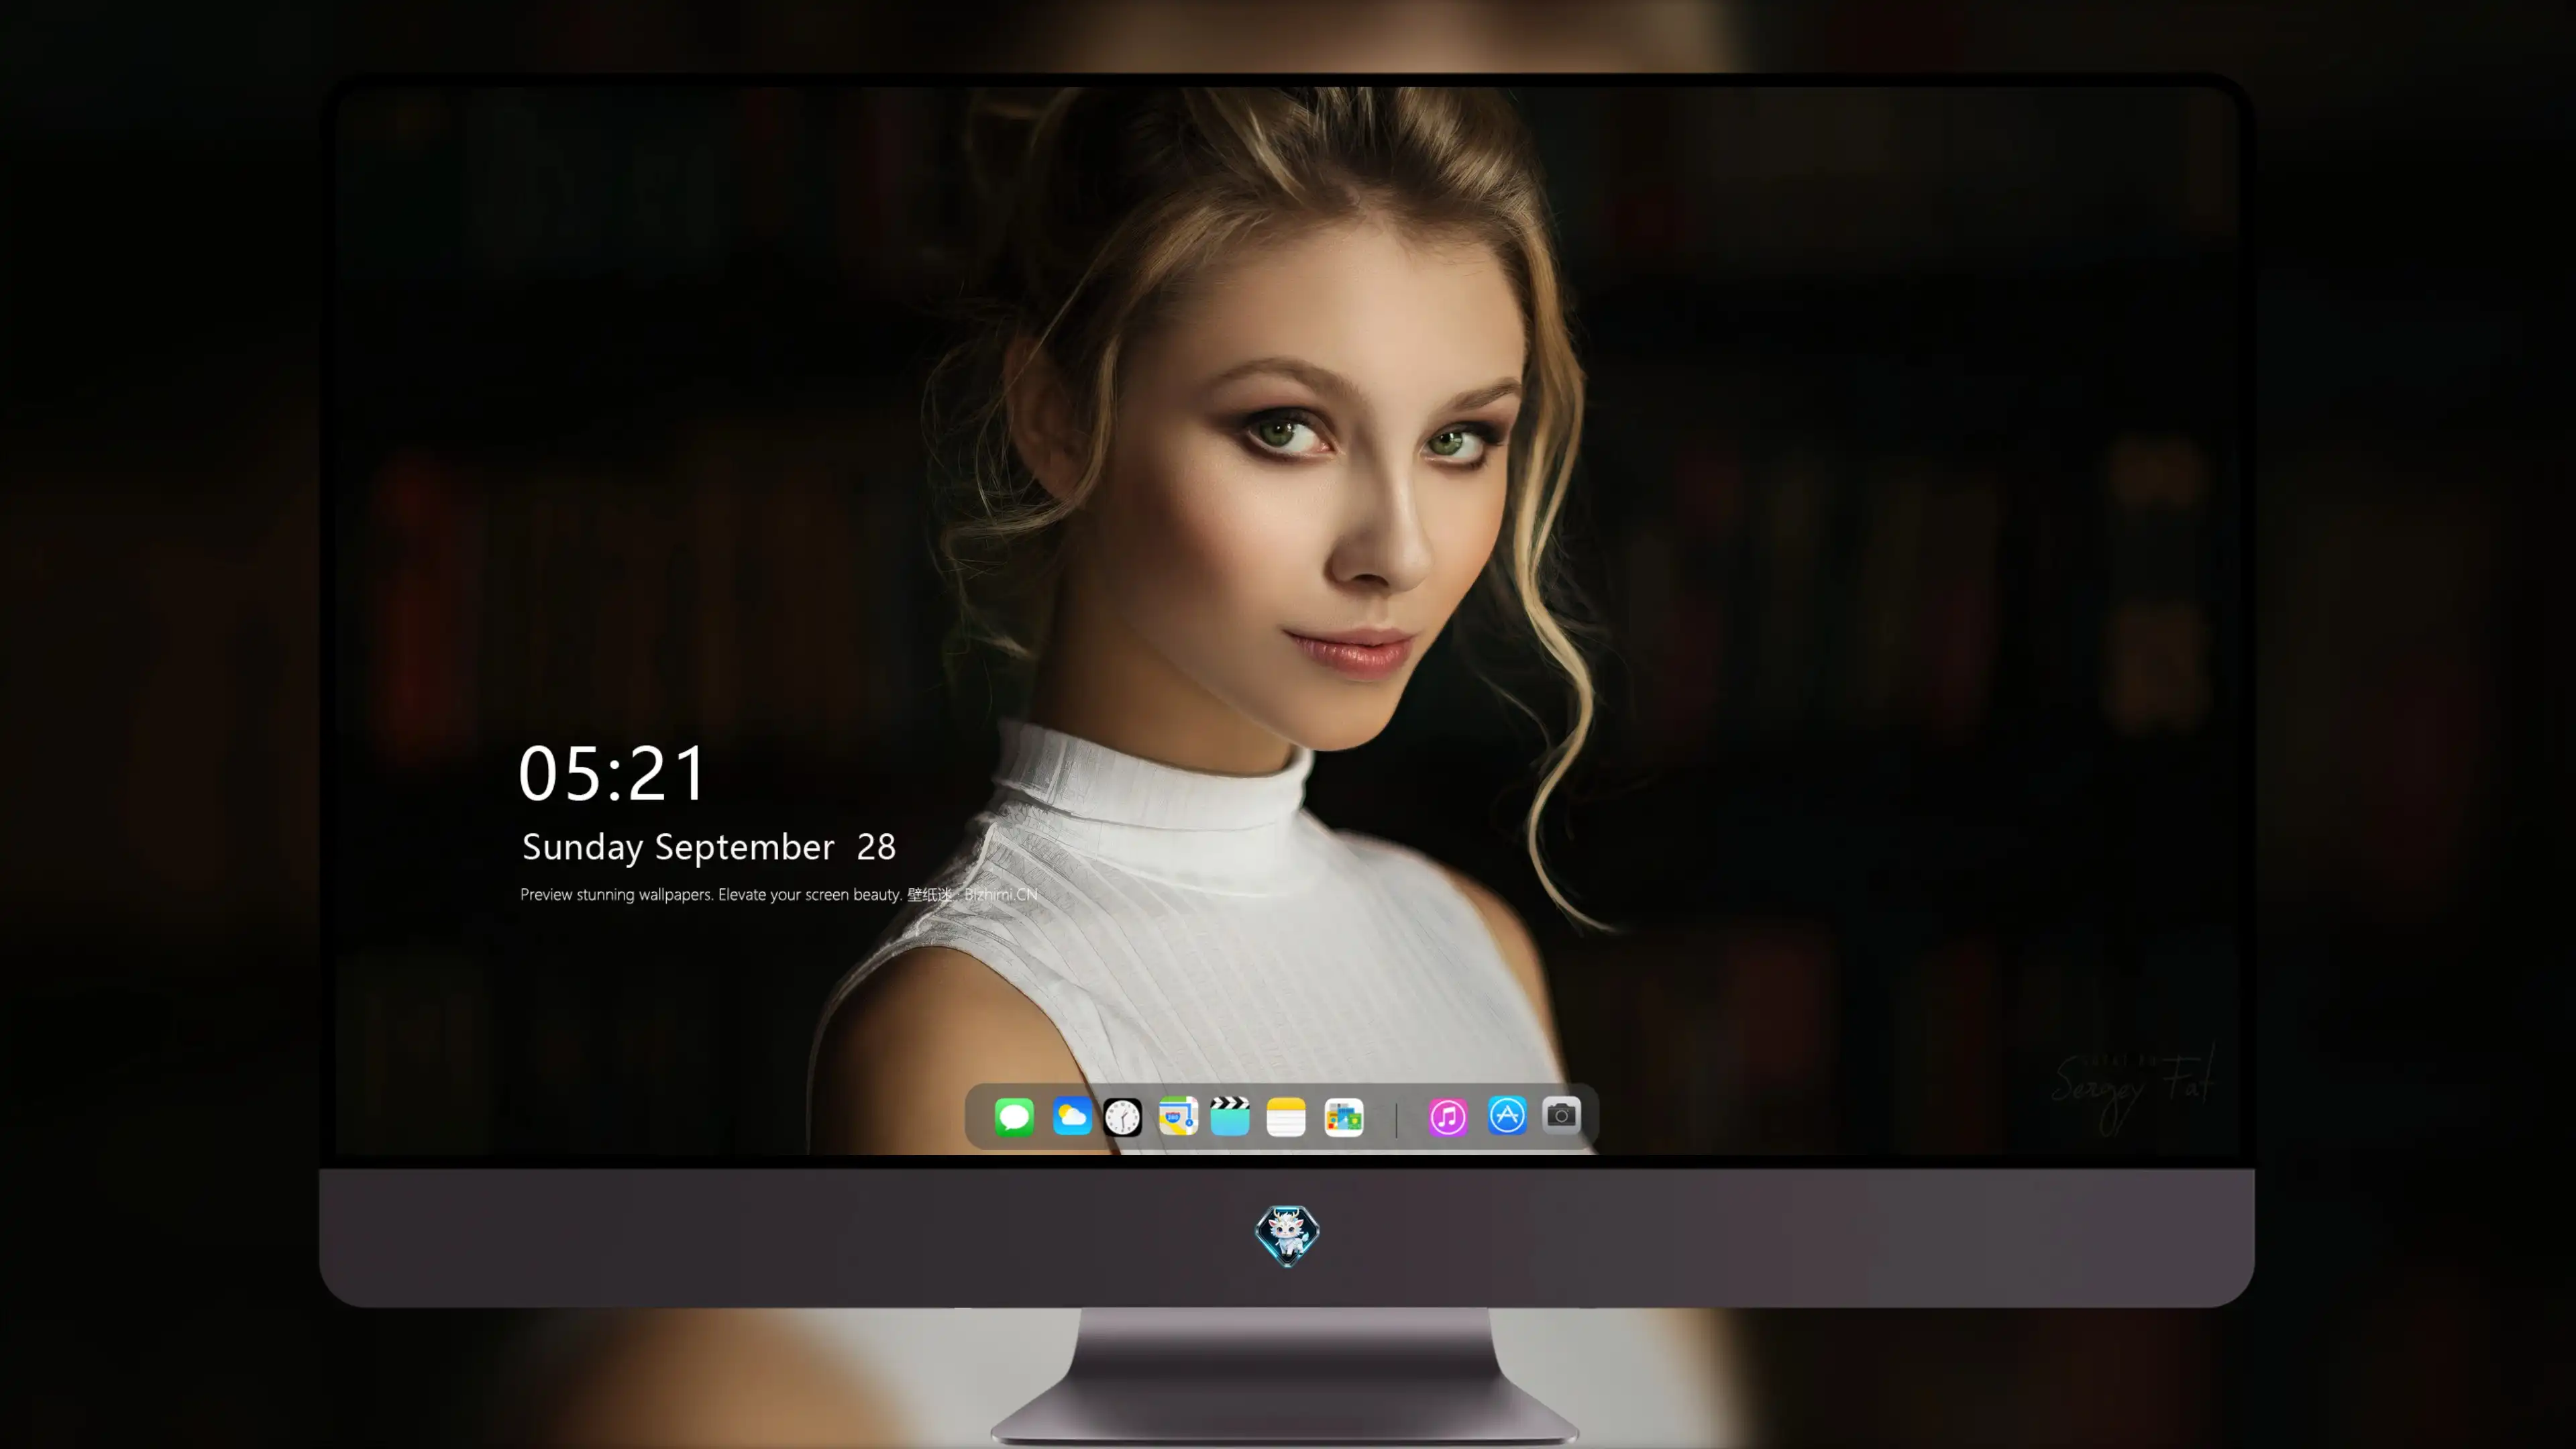Launch the pink iTunes Store in dock

coord(1448,1116)
